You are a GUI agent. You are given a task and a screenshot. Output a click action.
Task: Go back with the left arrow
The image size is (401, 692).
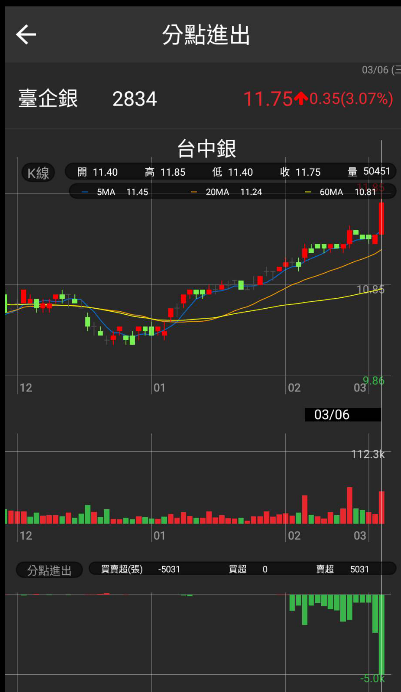pyautogui.click(x=26, y=35)
